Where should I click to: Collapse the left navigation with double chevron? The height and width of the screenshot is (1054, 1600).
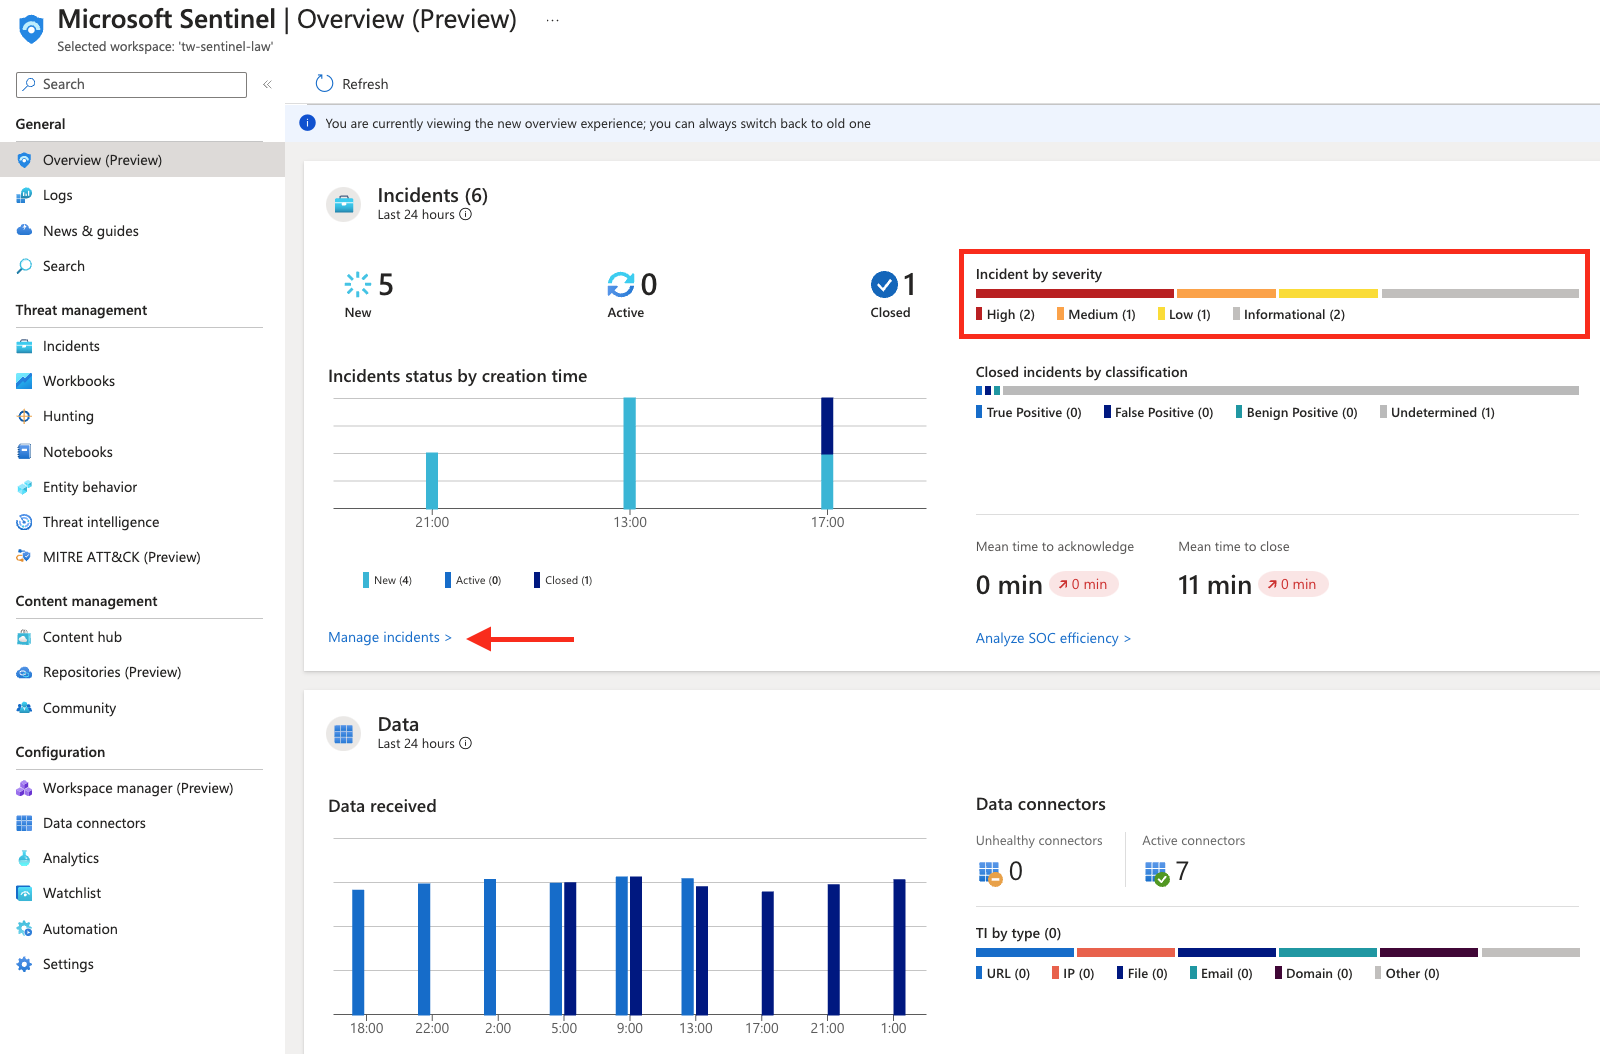coord(267,85)
